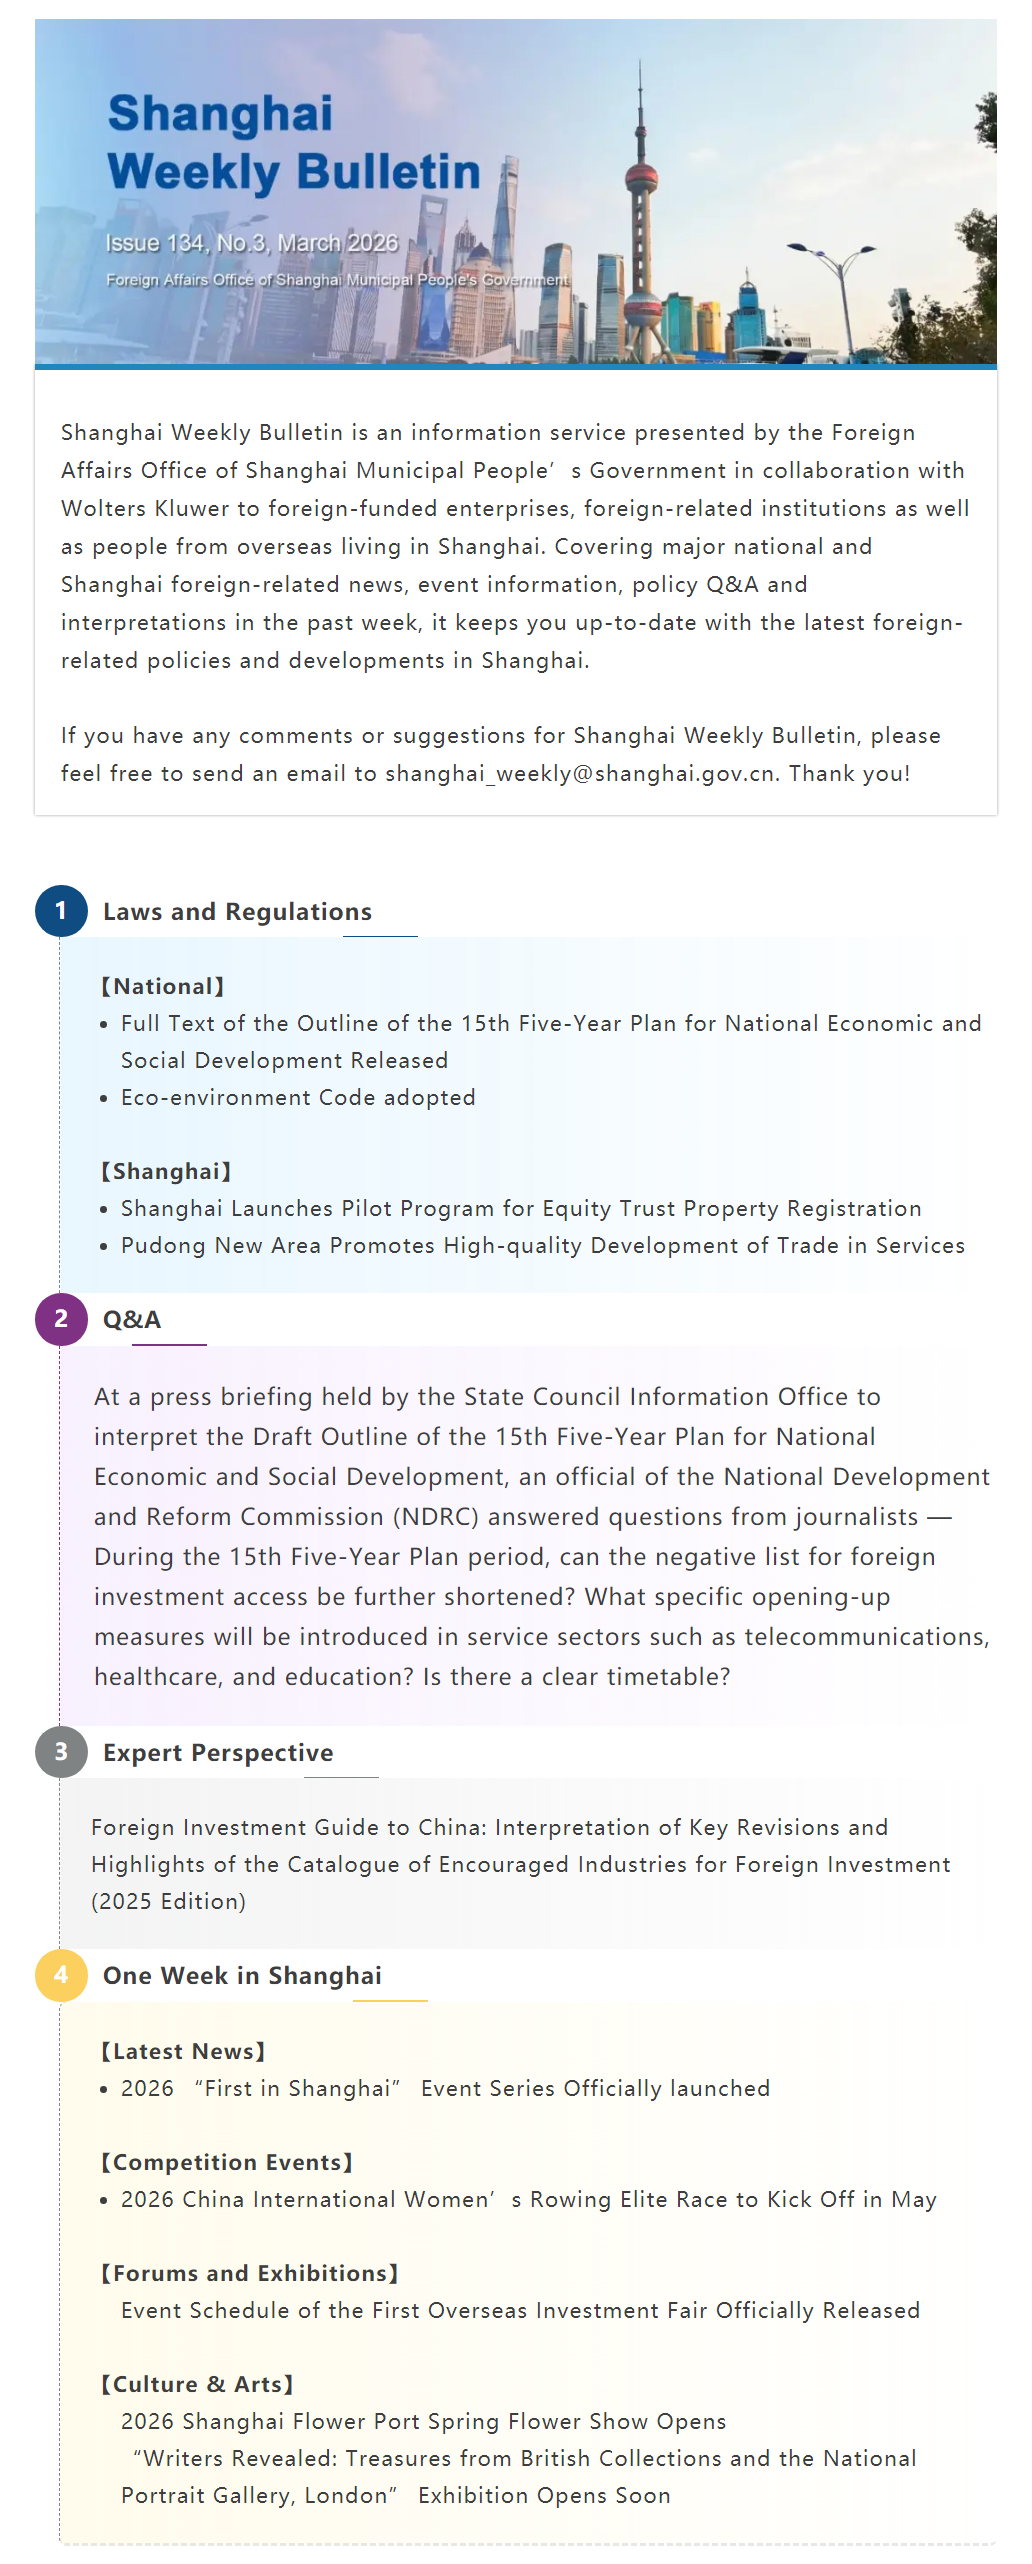Click the yellow number 4 section badge
Viewport: 1032px width, 2564px height.
[61, 1975]
